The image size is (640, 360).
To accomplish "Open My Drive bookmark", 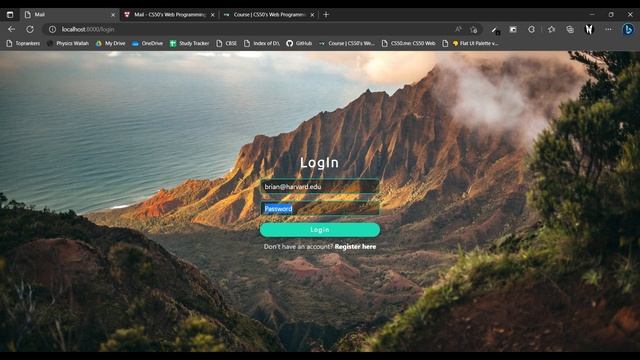I will click(x=111, y=43).
